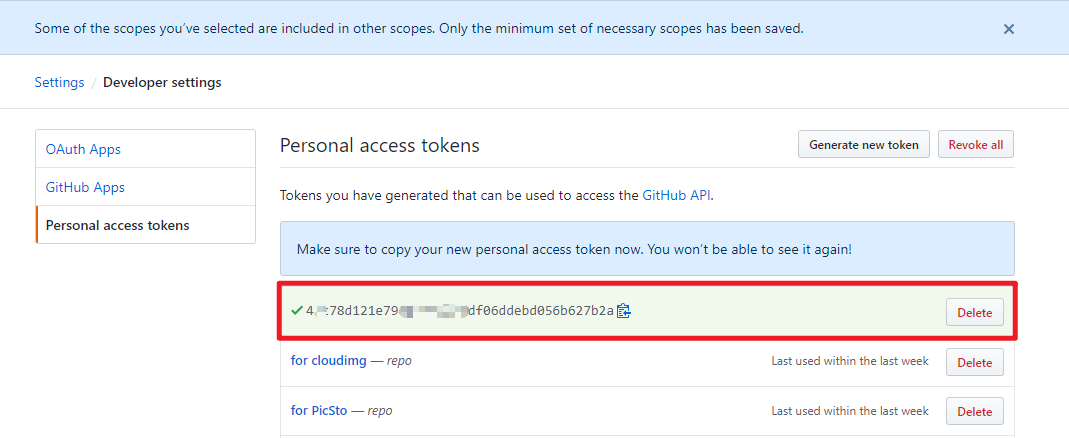Delete the for cloudimg token
Screen dimensions: 1069x438
click(x=974, y=362)
